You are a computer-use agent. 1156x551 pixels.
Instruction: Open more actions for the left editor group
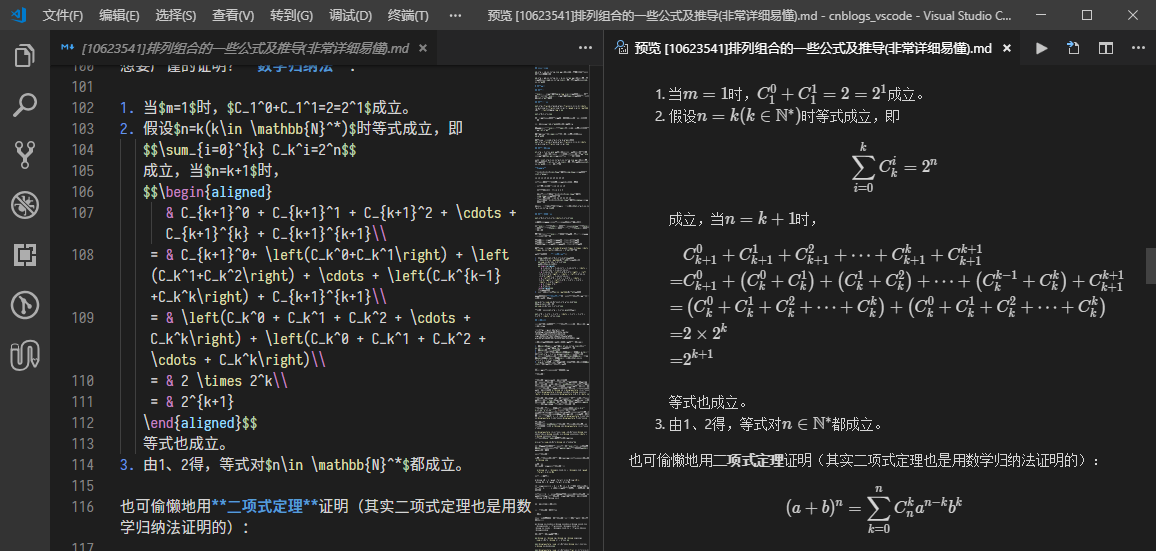pyautogui.click(x=585, y=48)
